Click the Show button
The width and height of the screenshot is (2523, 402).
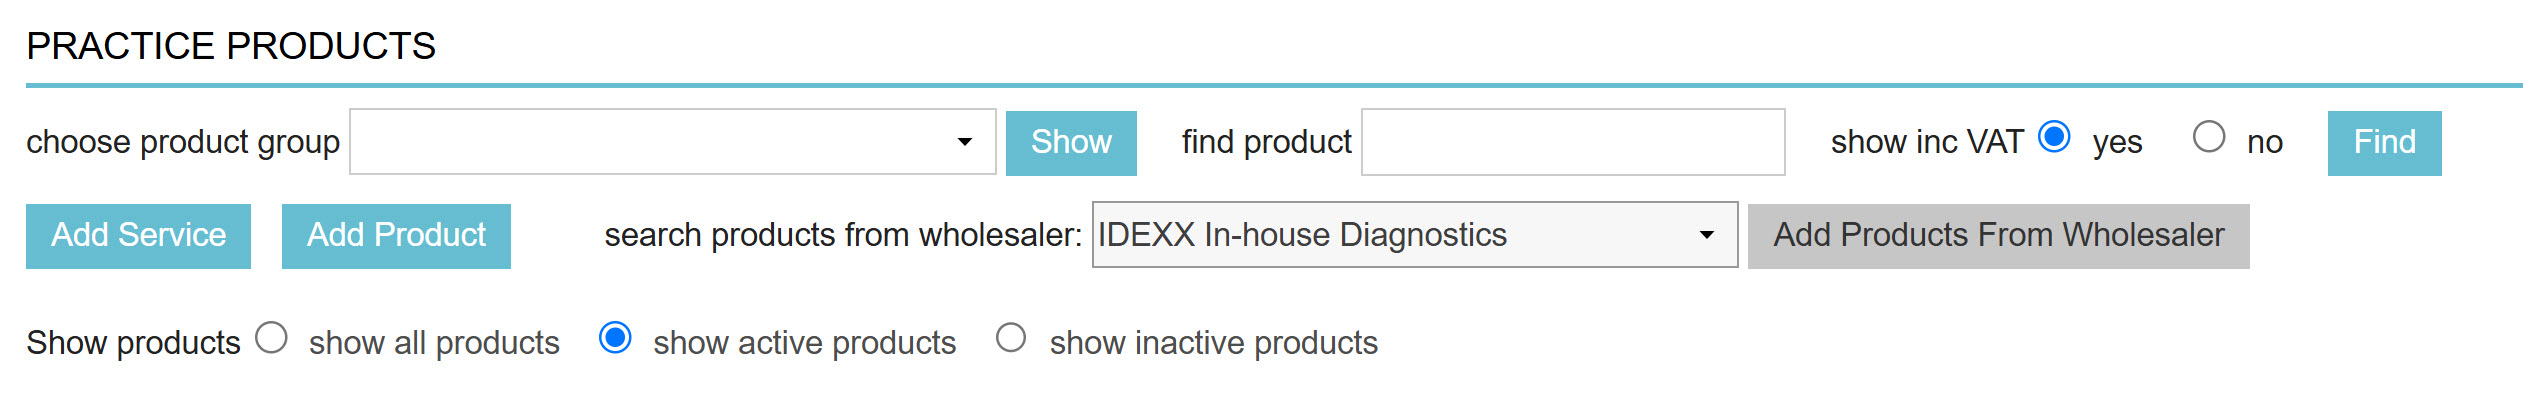click(x=1070, y=143)
